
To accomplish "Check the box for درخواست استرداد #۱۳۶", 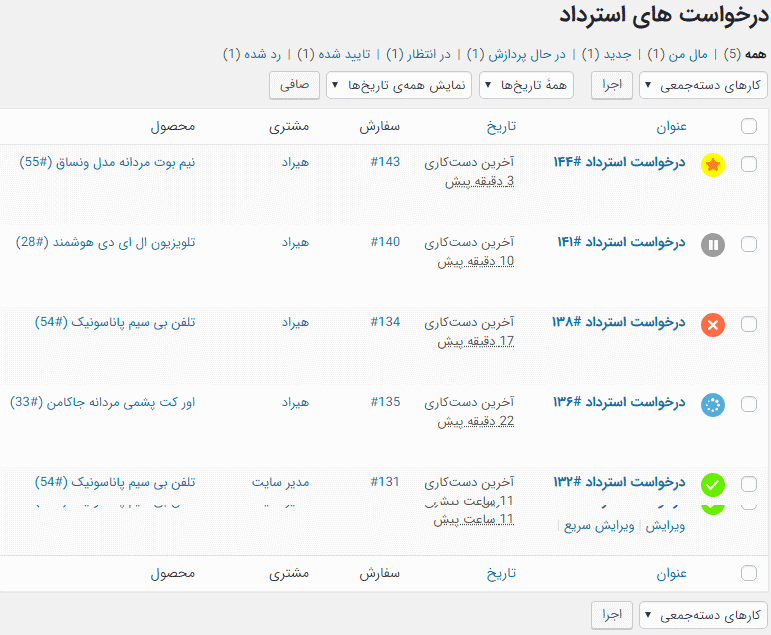I will pyautogui.click(x=748, y=404).
